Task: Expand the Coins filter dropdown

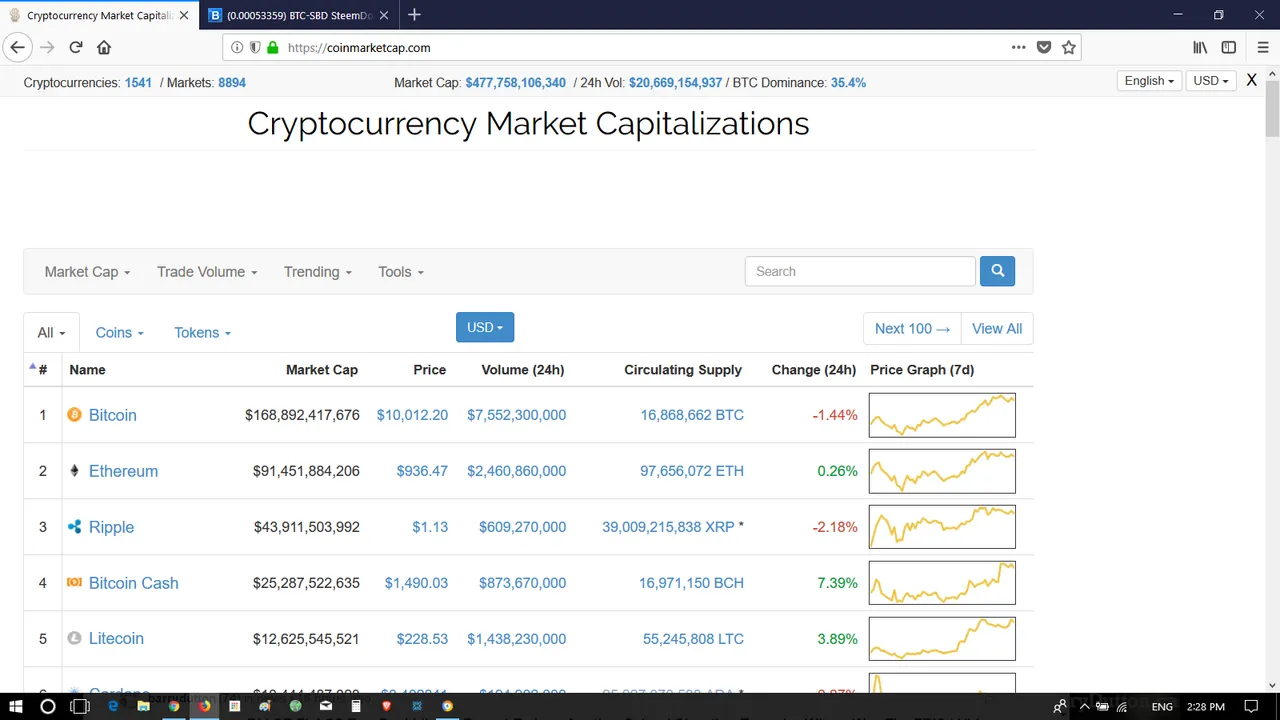Action: [x=119, y=333]
